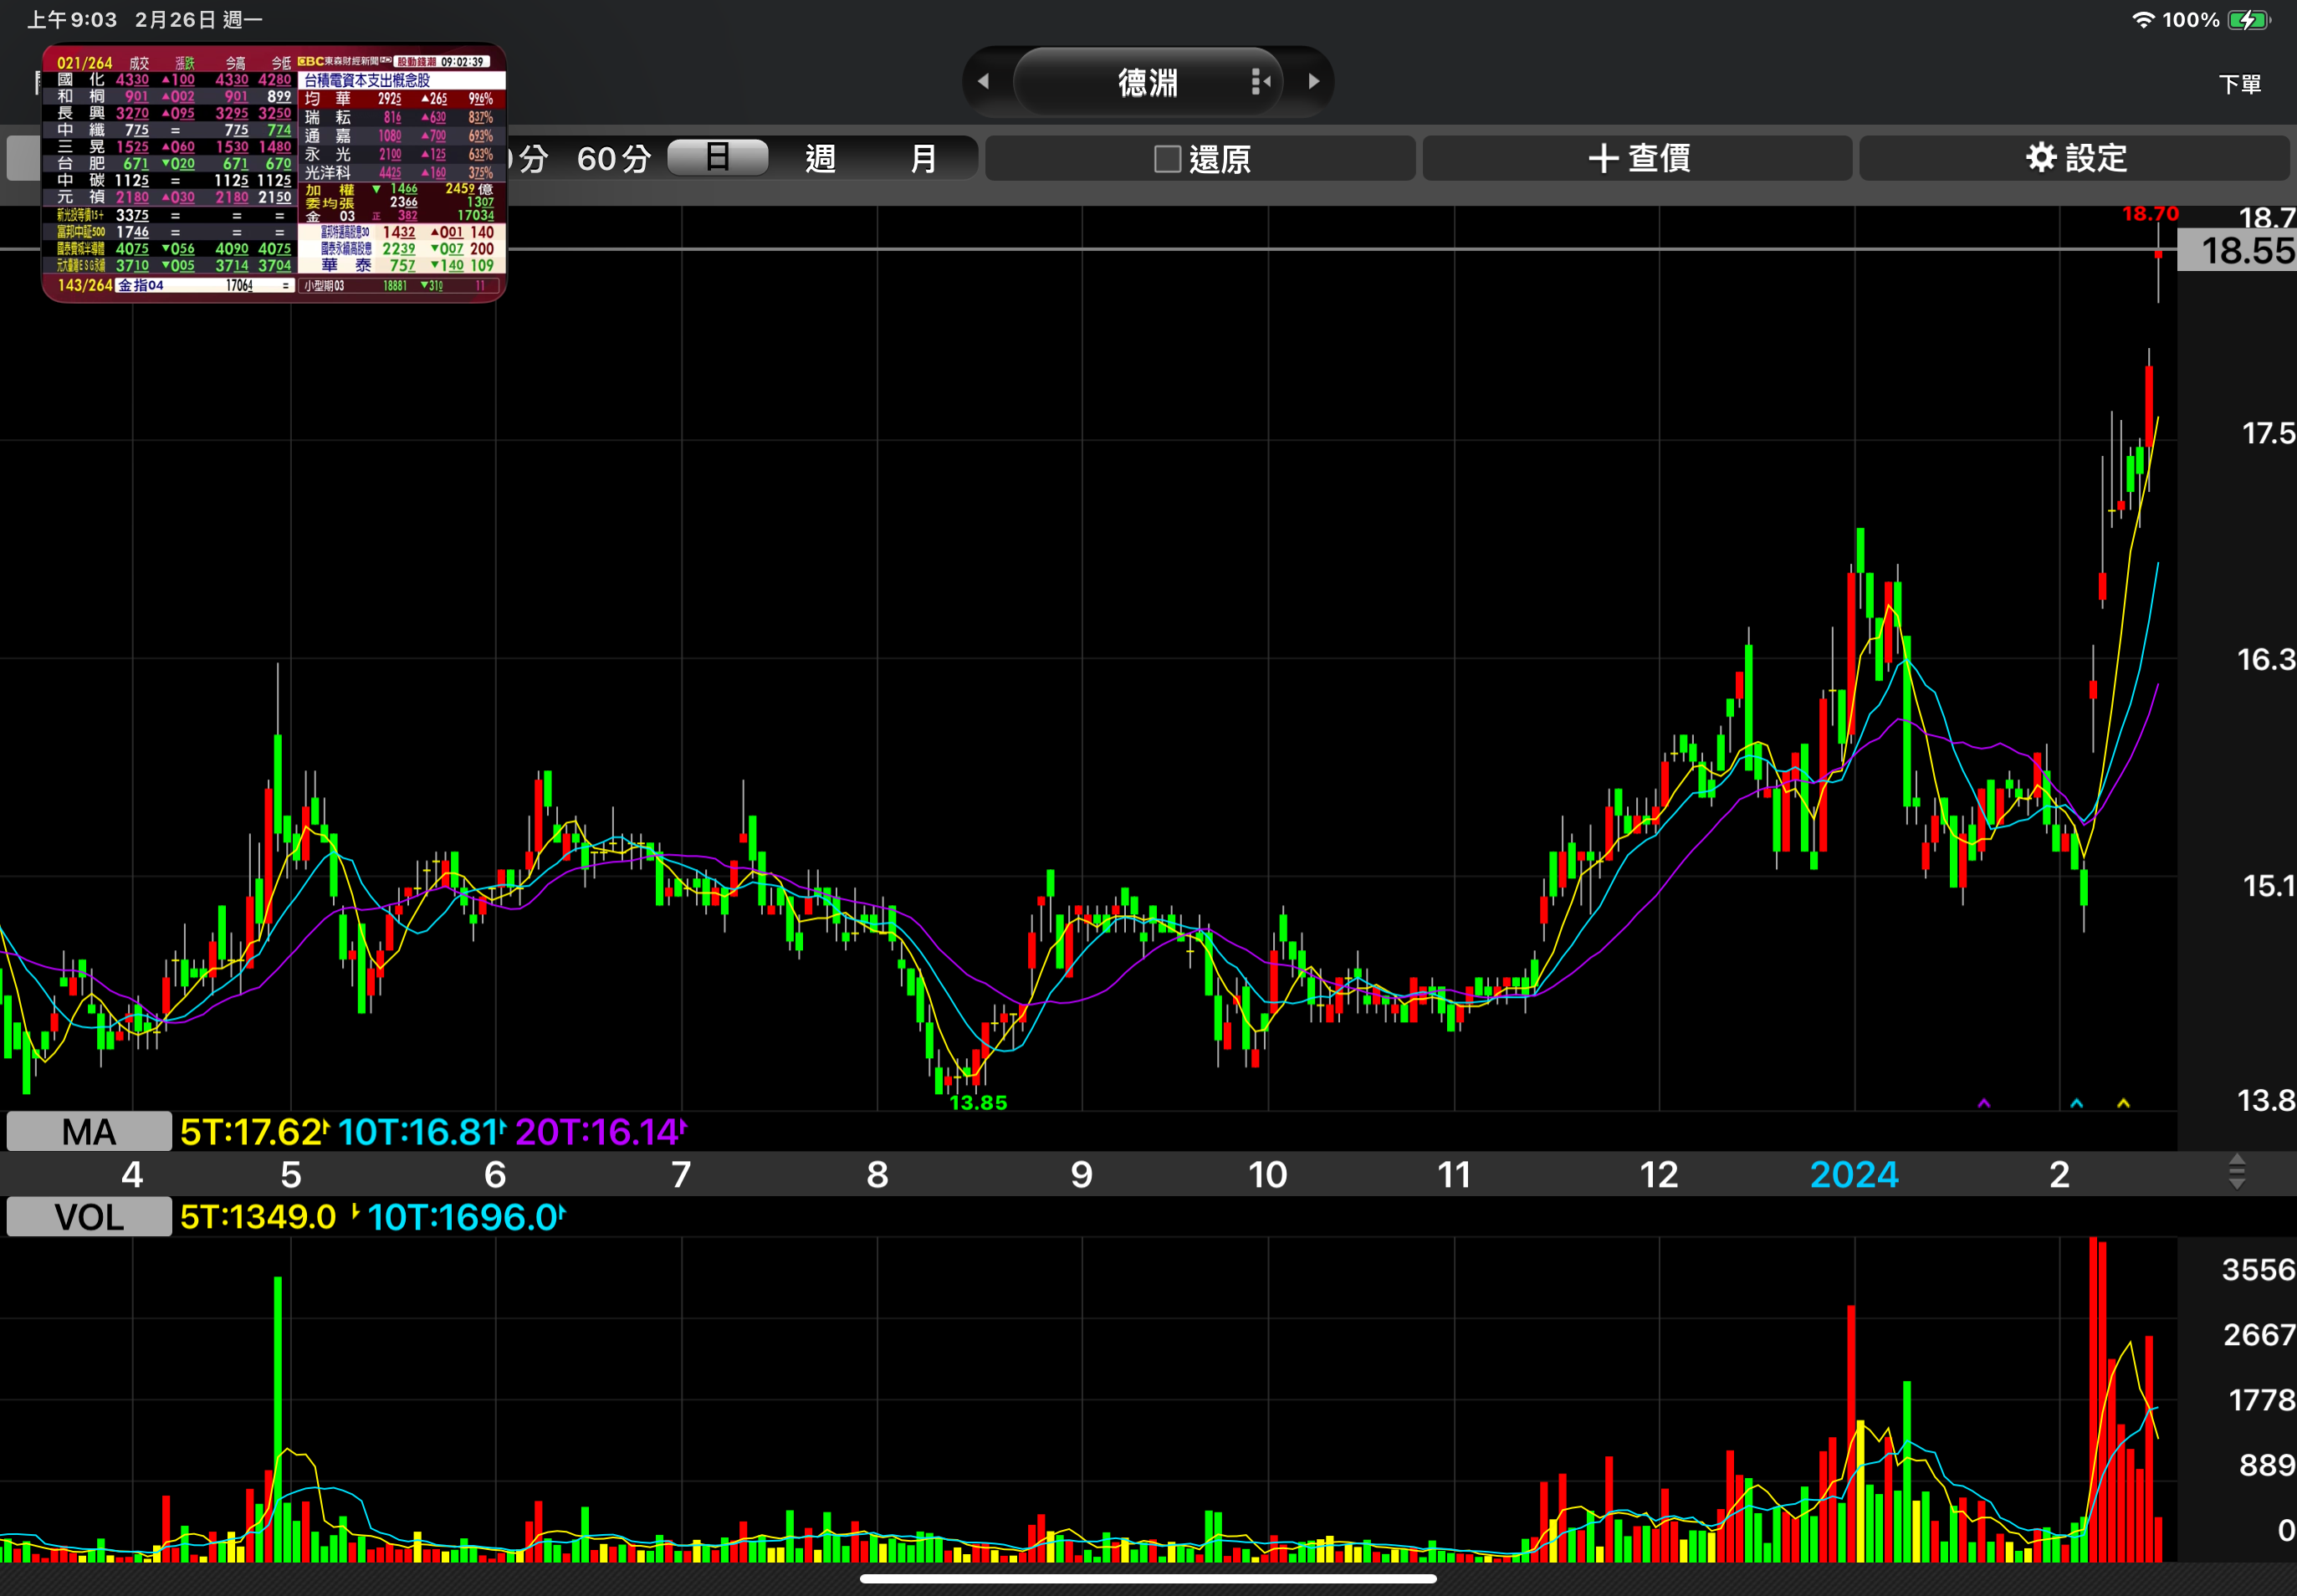Tap the time display 上午9:03
Image resolution: width=2297 pixels, height=1596 pixels.
coord(72,20)
